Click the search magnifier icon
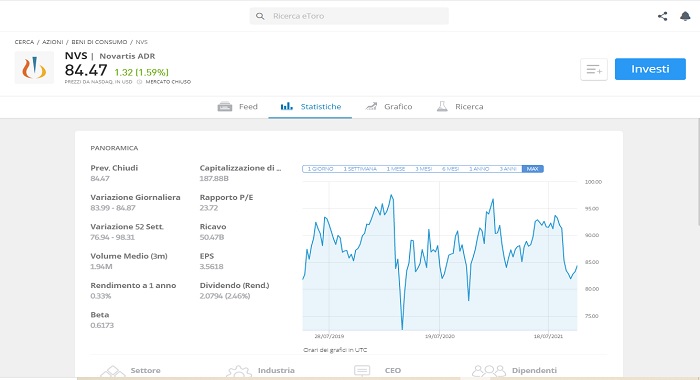Image resolution: width=700 pixels, height=380 pixels. pyautogui.click(x=260, y=16)
